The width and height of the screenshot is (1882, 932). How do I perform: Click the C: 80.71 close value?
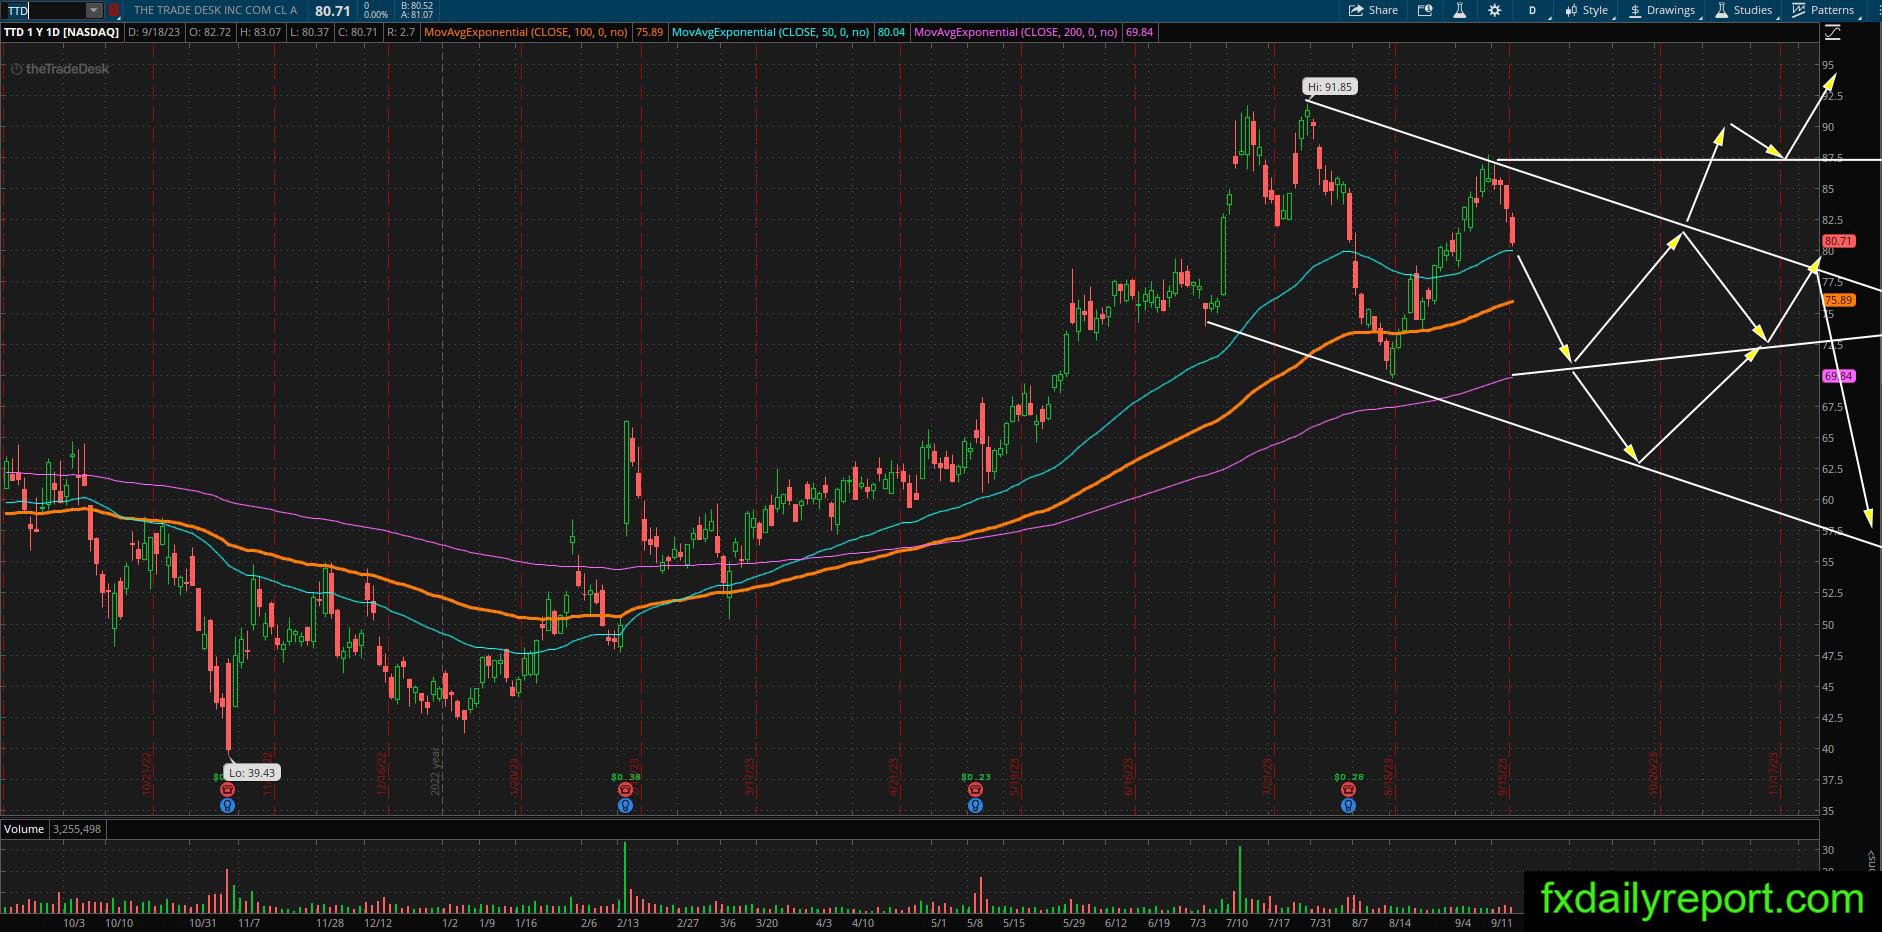(x=357, y=32)
